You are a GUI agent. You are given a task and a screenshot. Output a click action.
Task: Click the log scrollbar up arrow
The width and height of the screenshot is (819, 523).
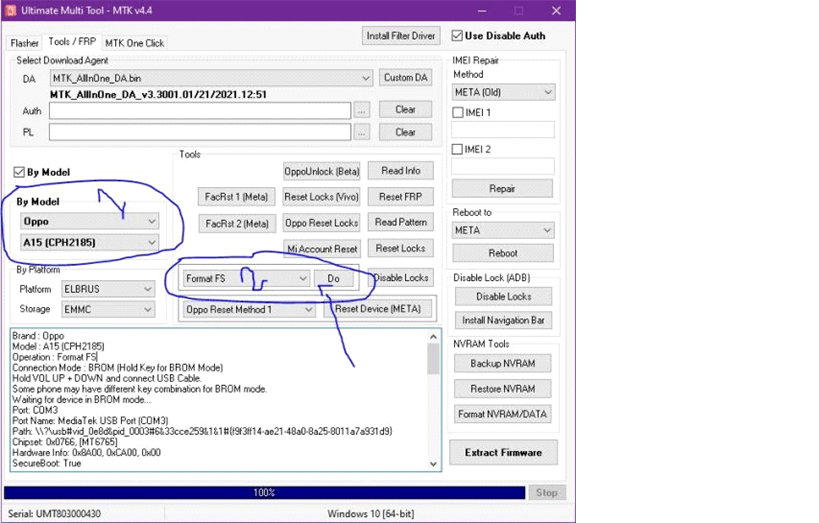tap(434, 336)
